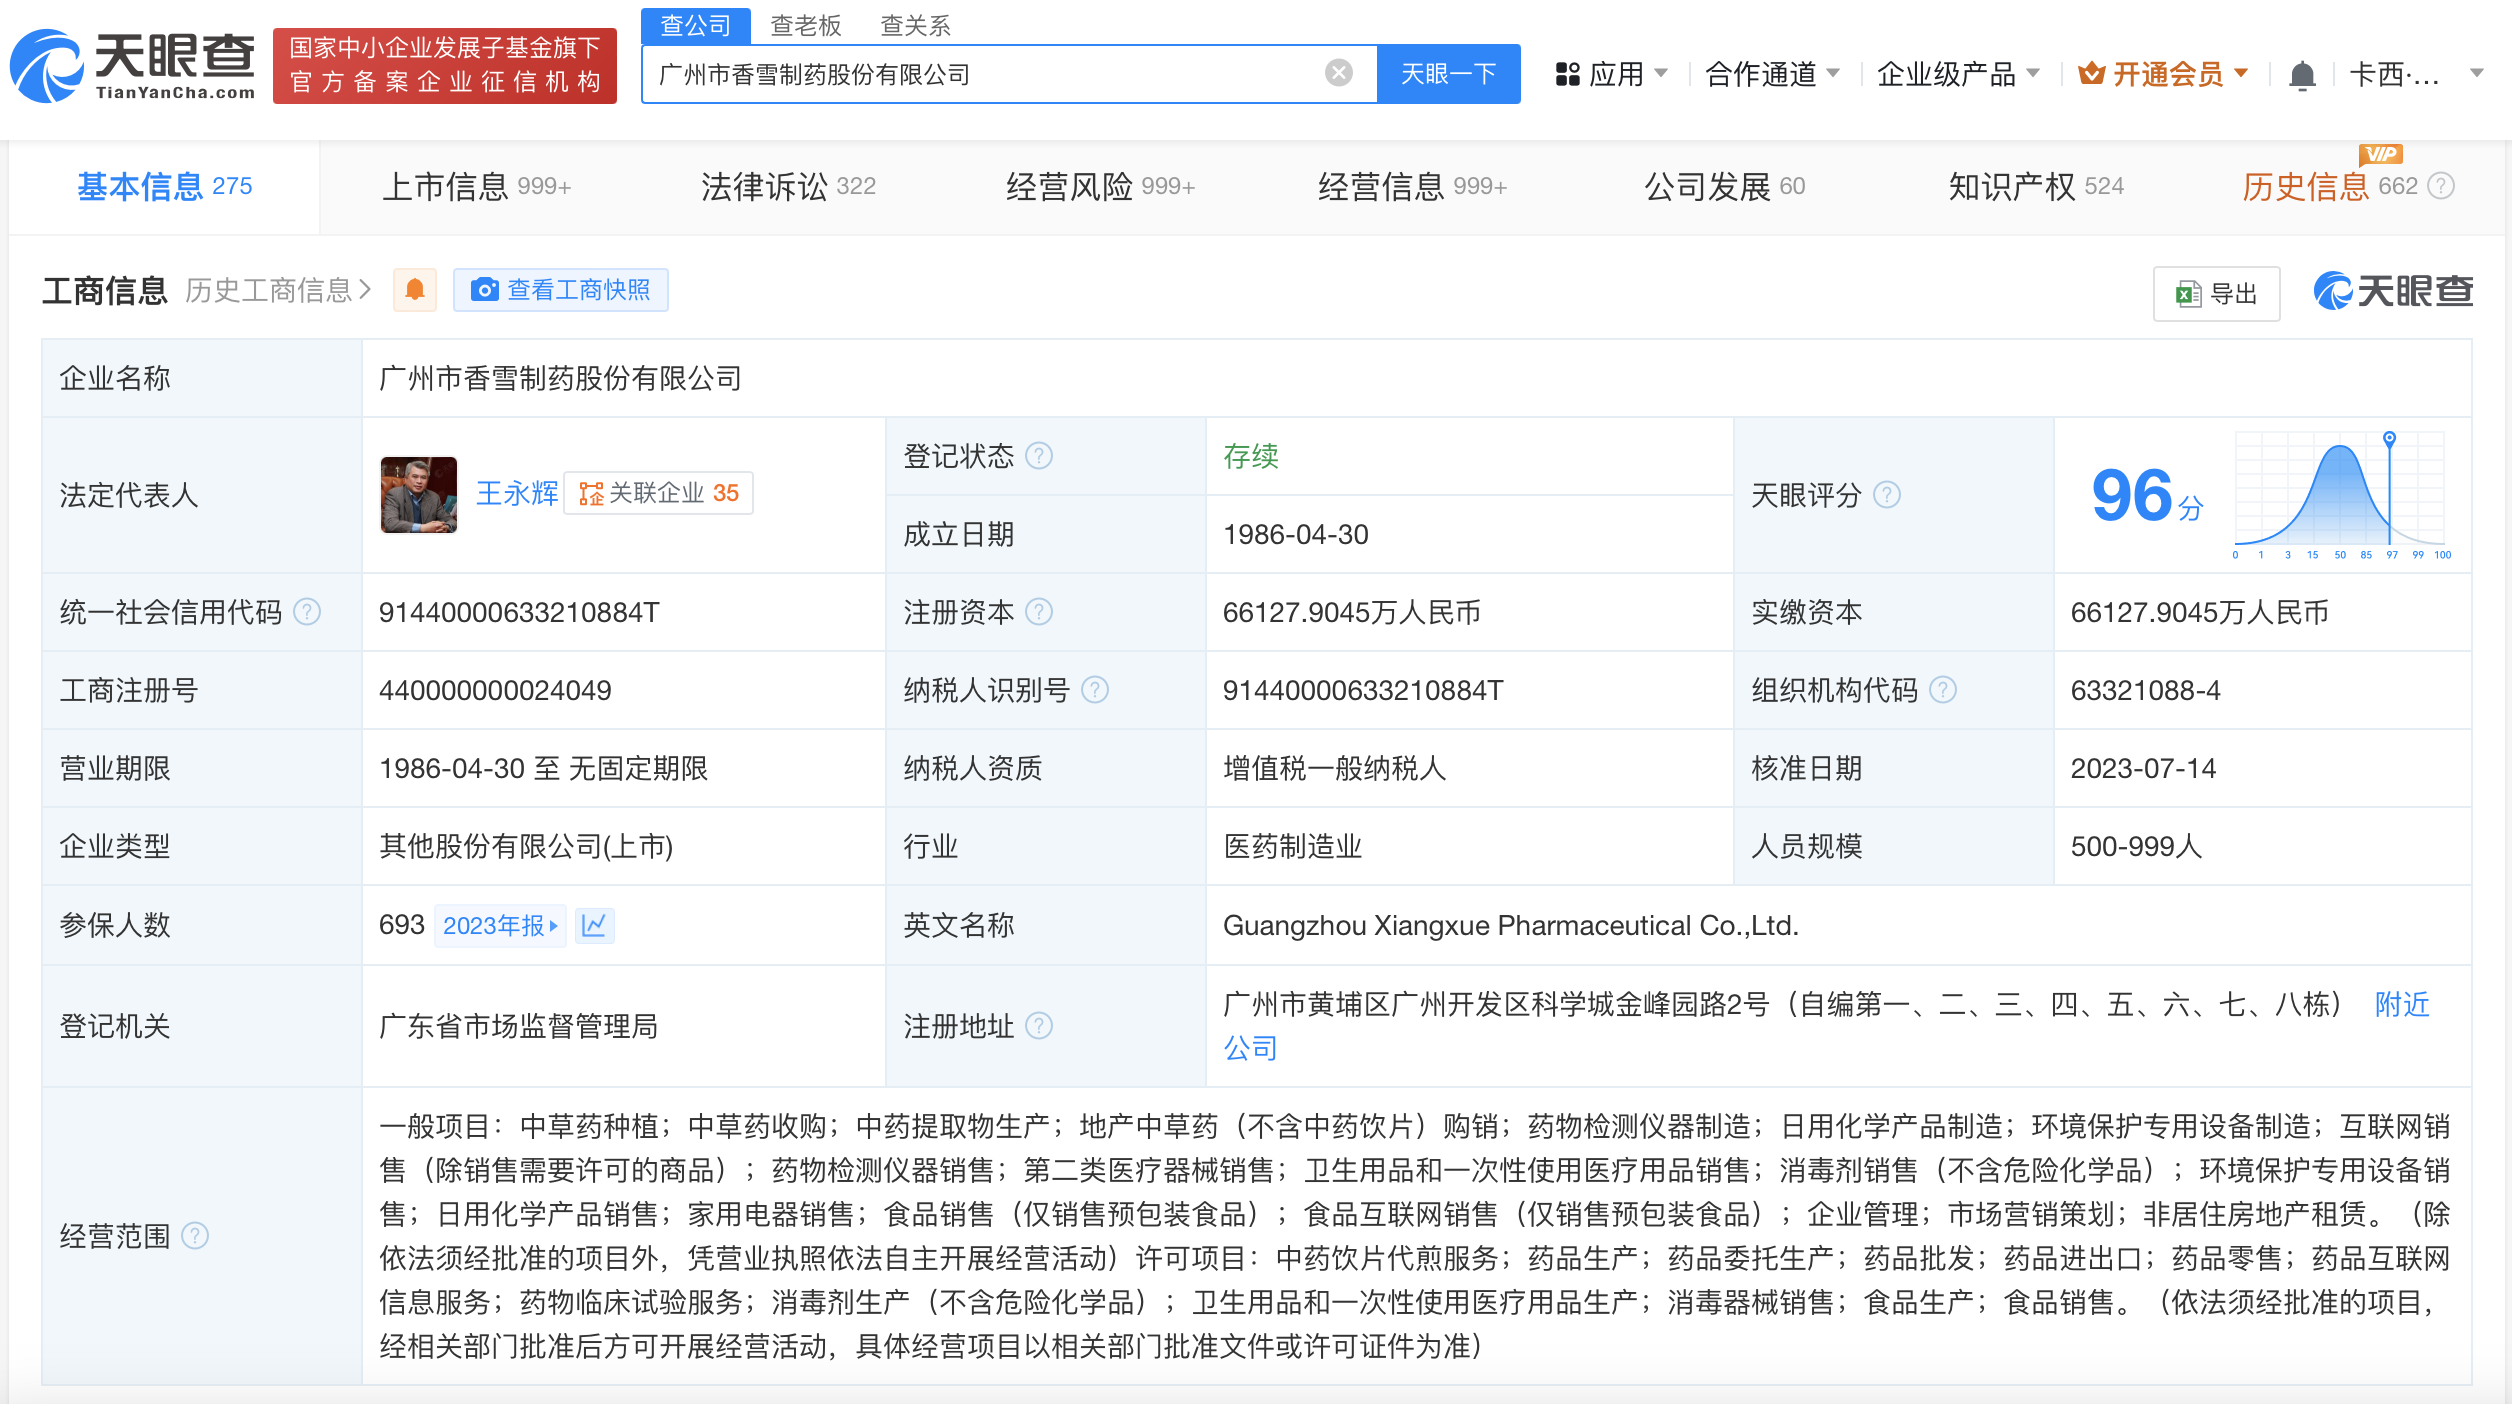
Task: Click the 关联企业 35 badge
Action: click(658, 493)
